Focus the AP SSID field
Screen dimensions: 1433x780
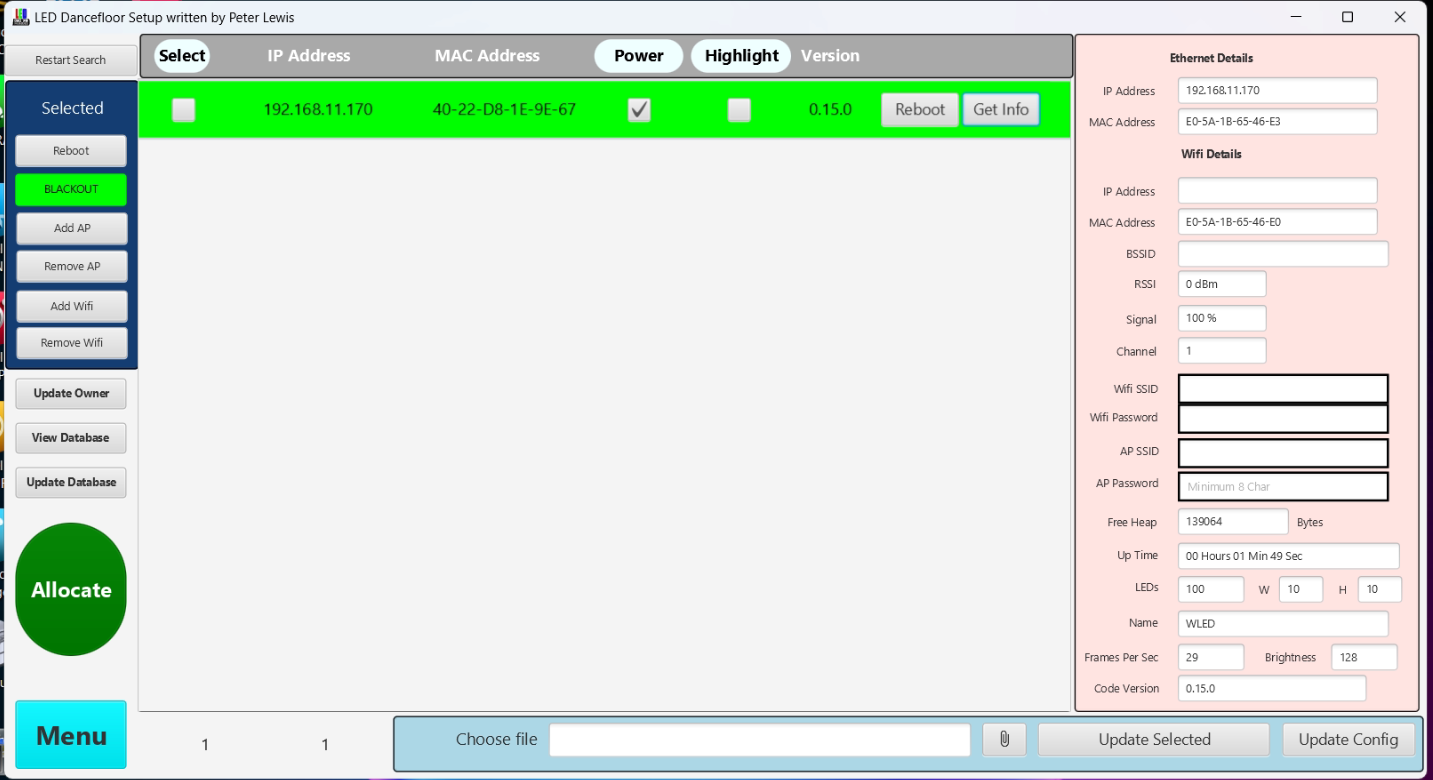pos(1283,453)
